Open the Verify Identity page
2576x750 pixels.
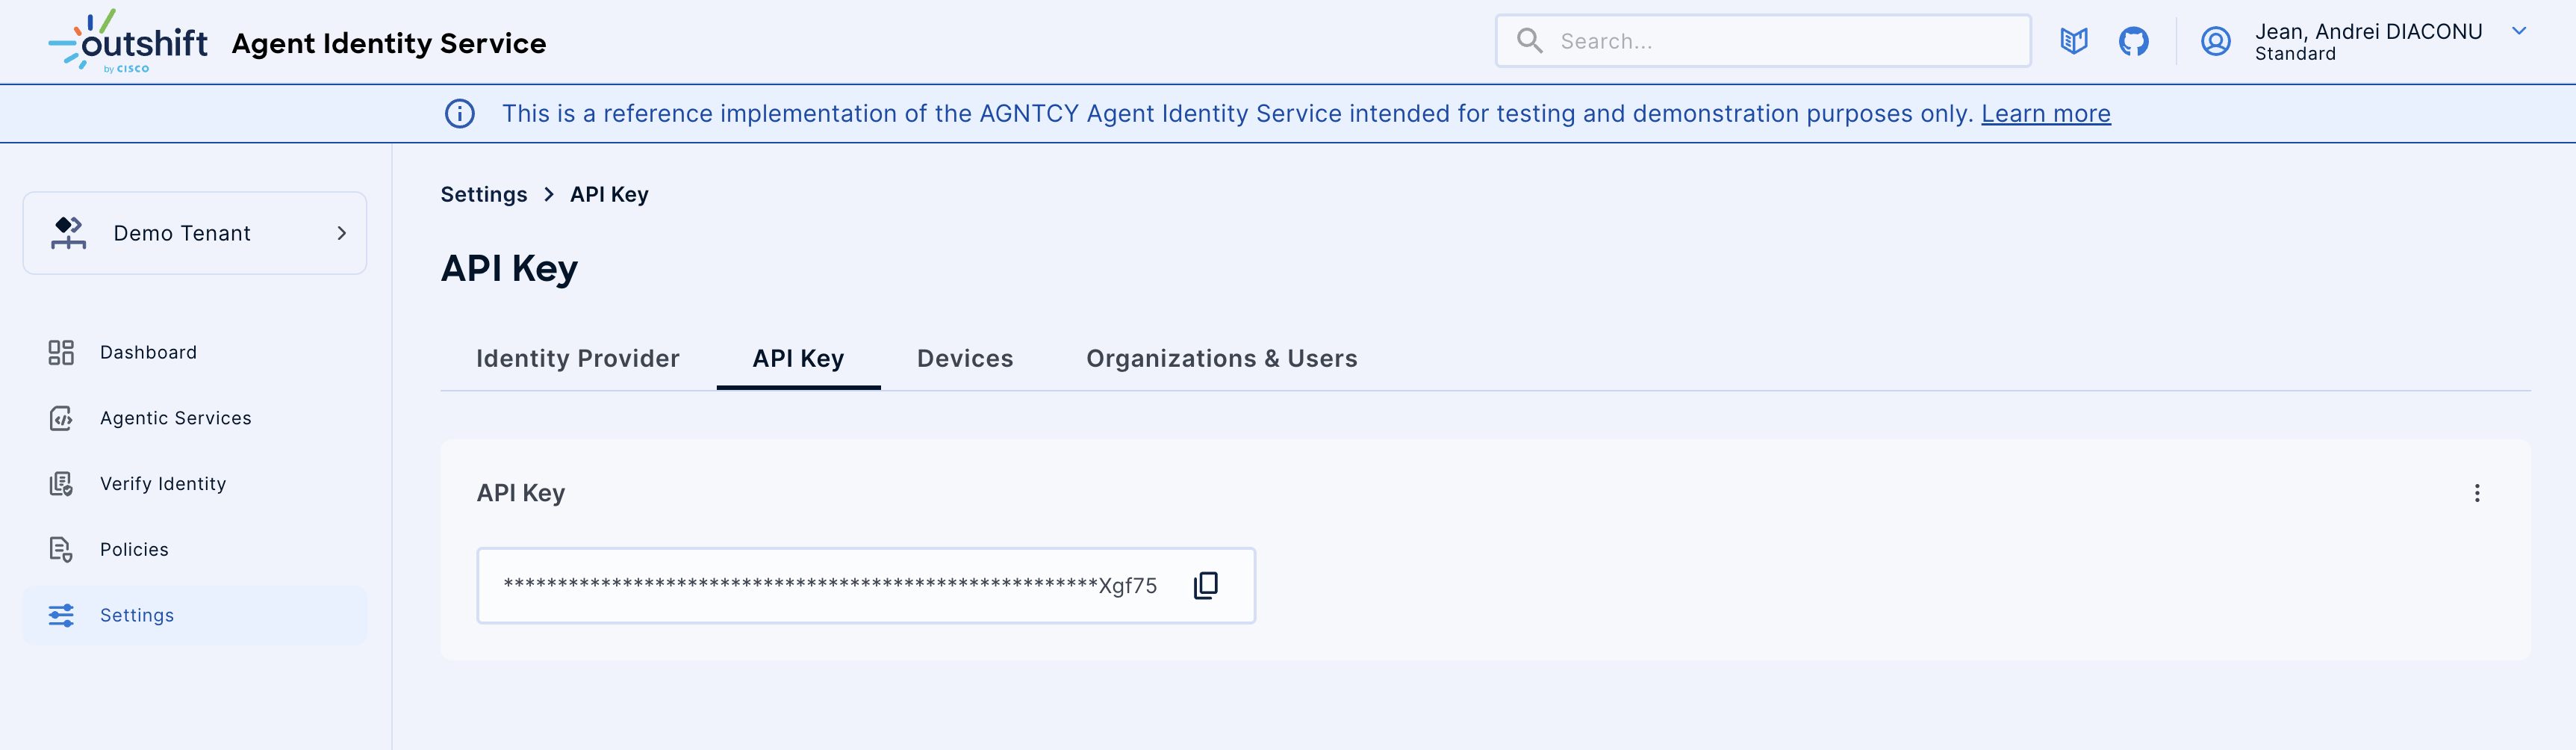coord(162,483)
